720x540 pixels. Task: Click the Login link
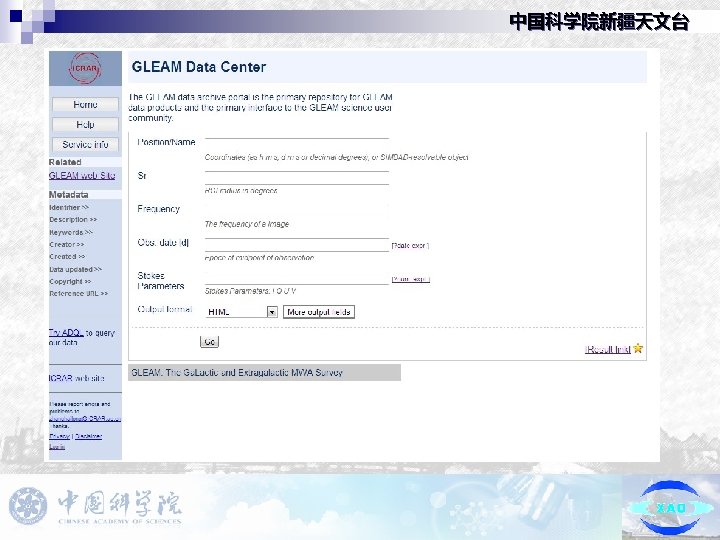(x=57, y=447)
